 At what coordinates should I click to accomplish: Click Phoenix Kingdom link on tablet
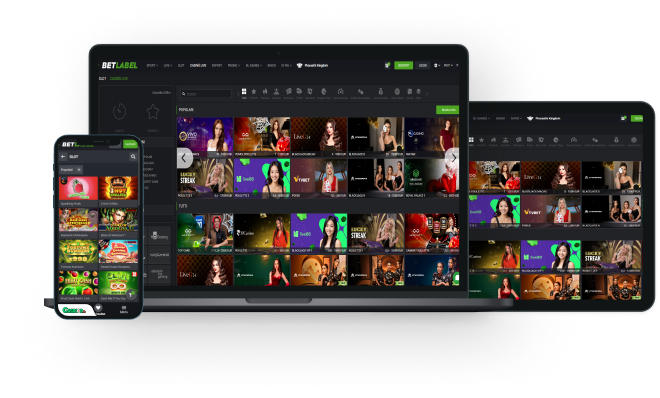click(544, 119)
